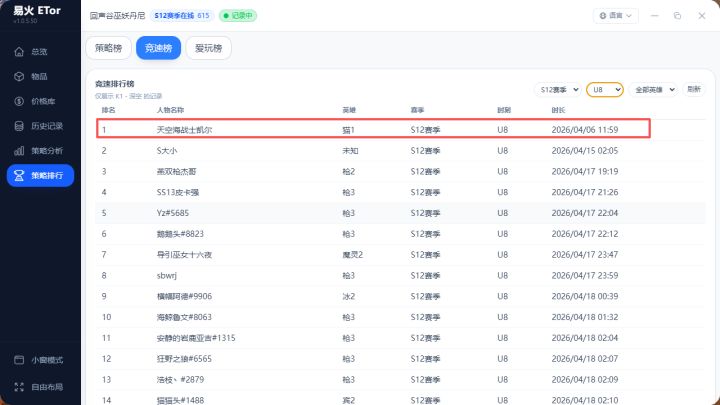Click hero 未知 in the S大小 row
This screenshot has width=720, height=405.
350,151
